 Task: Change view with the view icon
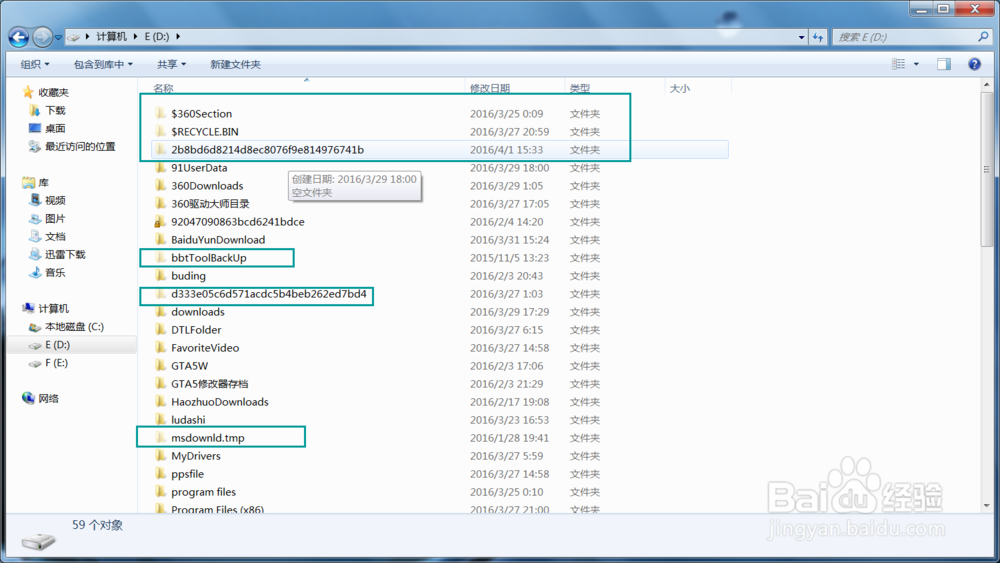point(898,64)
